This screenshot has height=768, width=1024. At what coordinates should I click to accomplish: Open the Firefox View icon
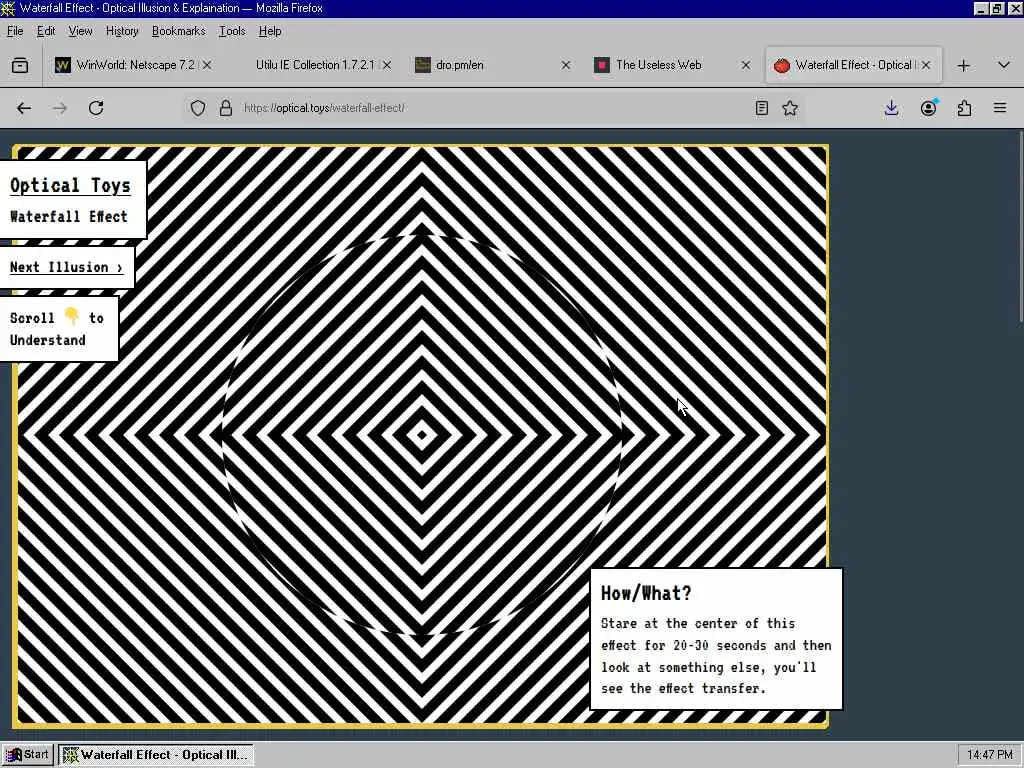point(20,65)
